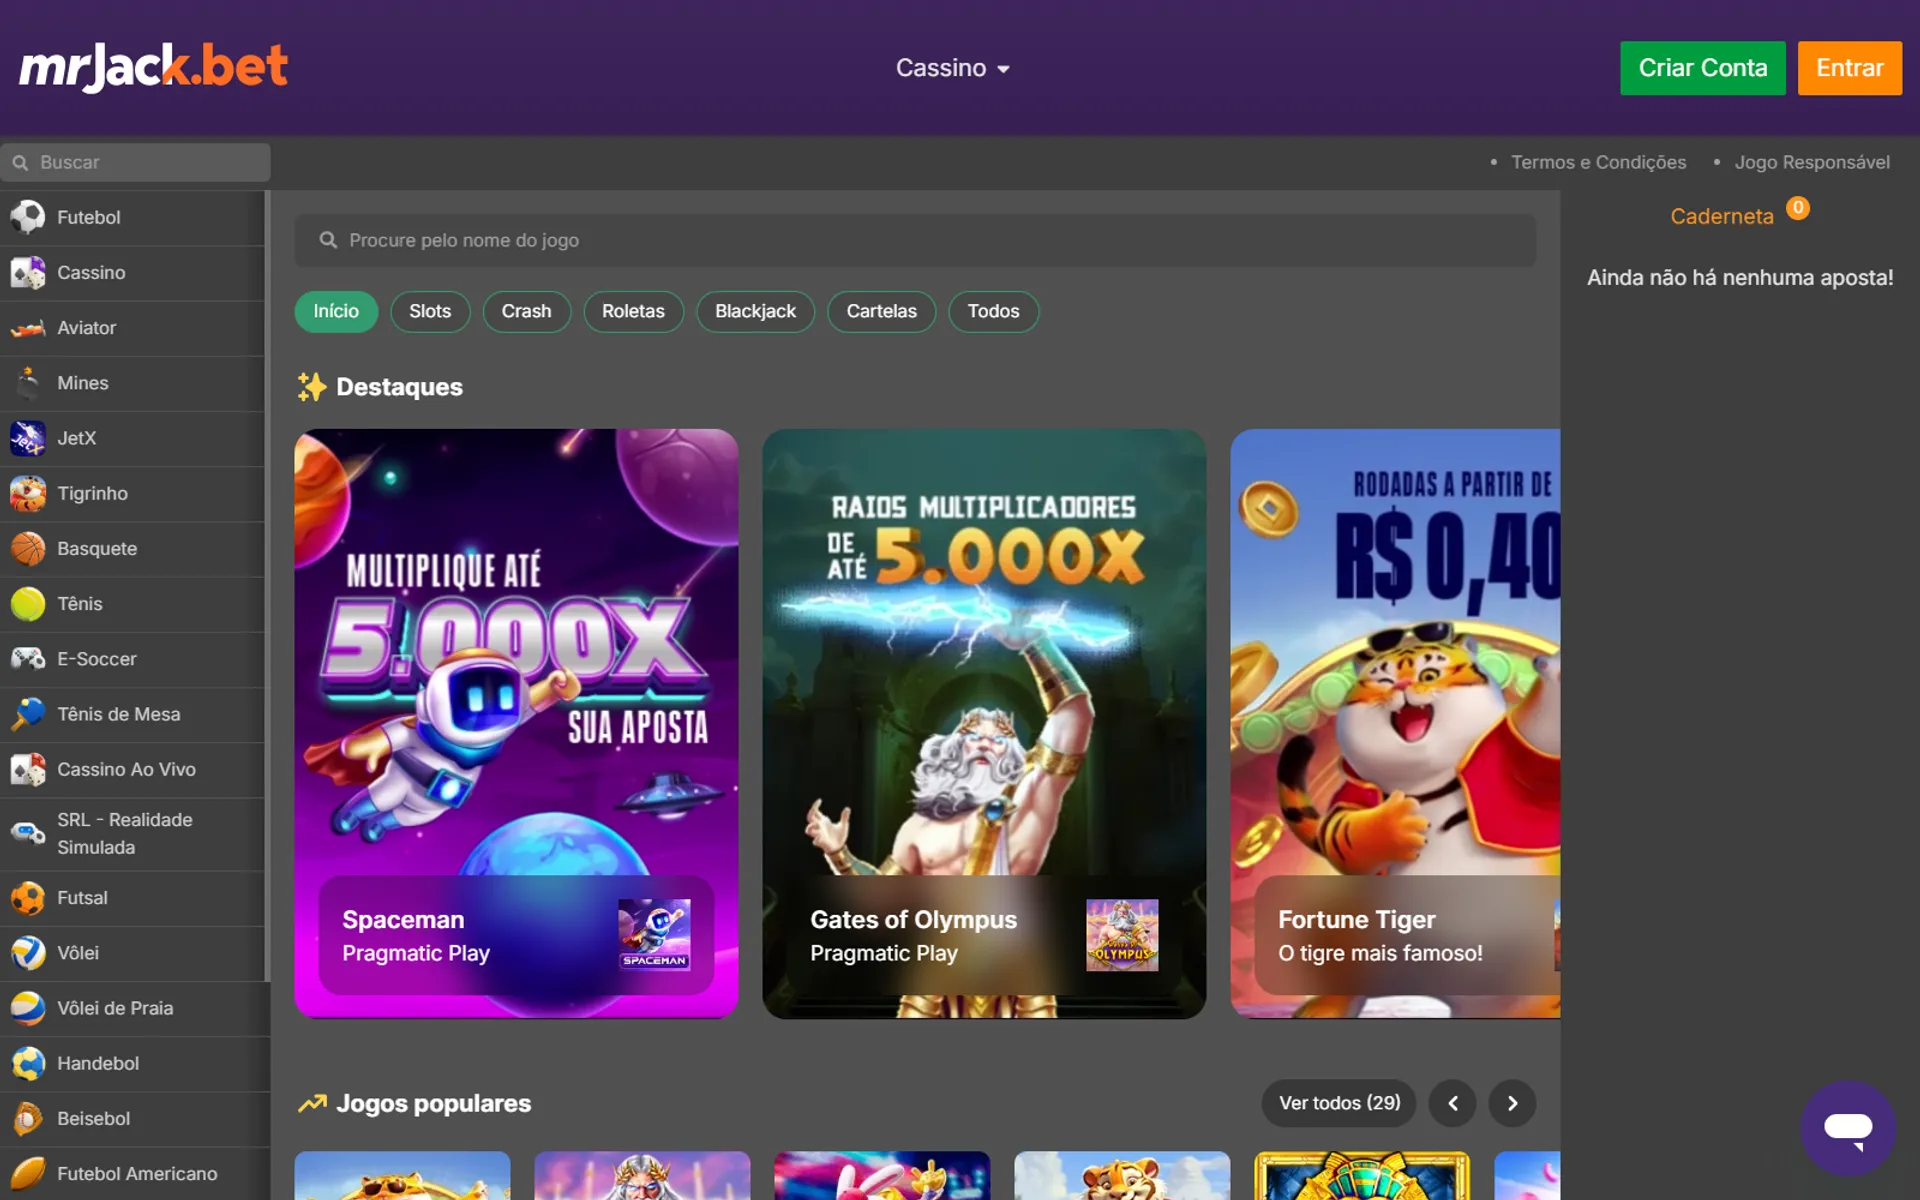The height and width of the screenshot is (1200, 1920).
Task: Go to previous popular games page
Action: 1453,1103
